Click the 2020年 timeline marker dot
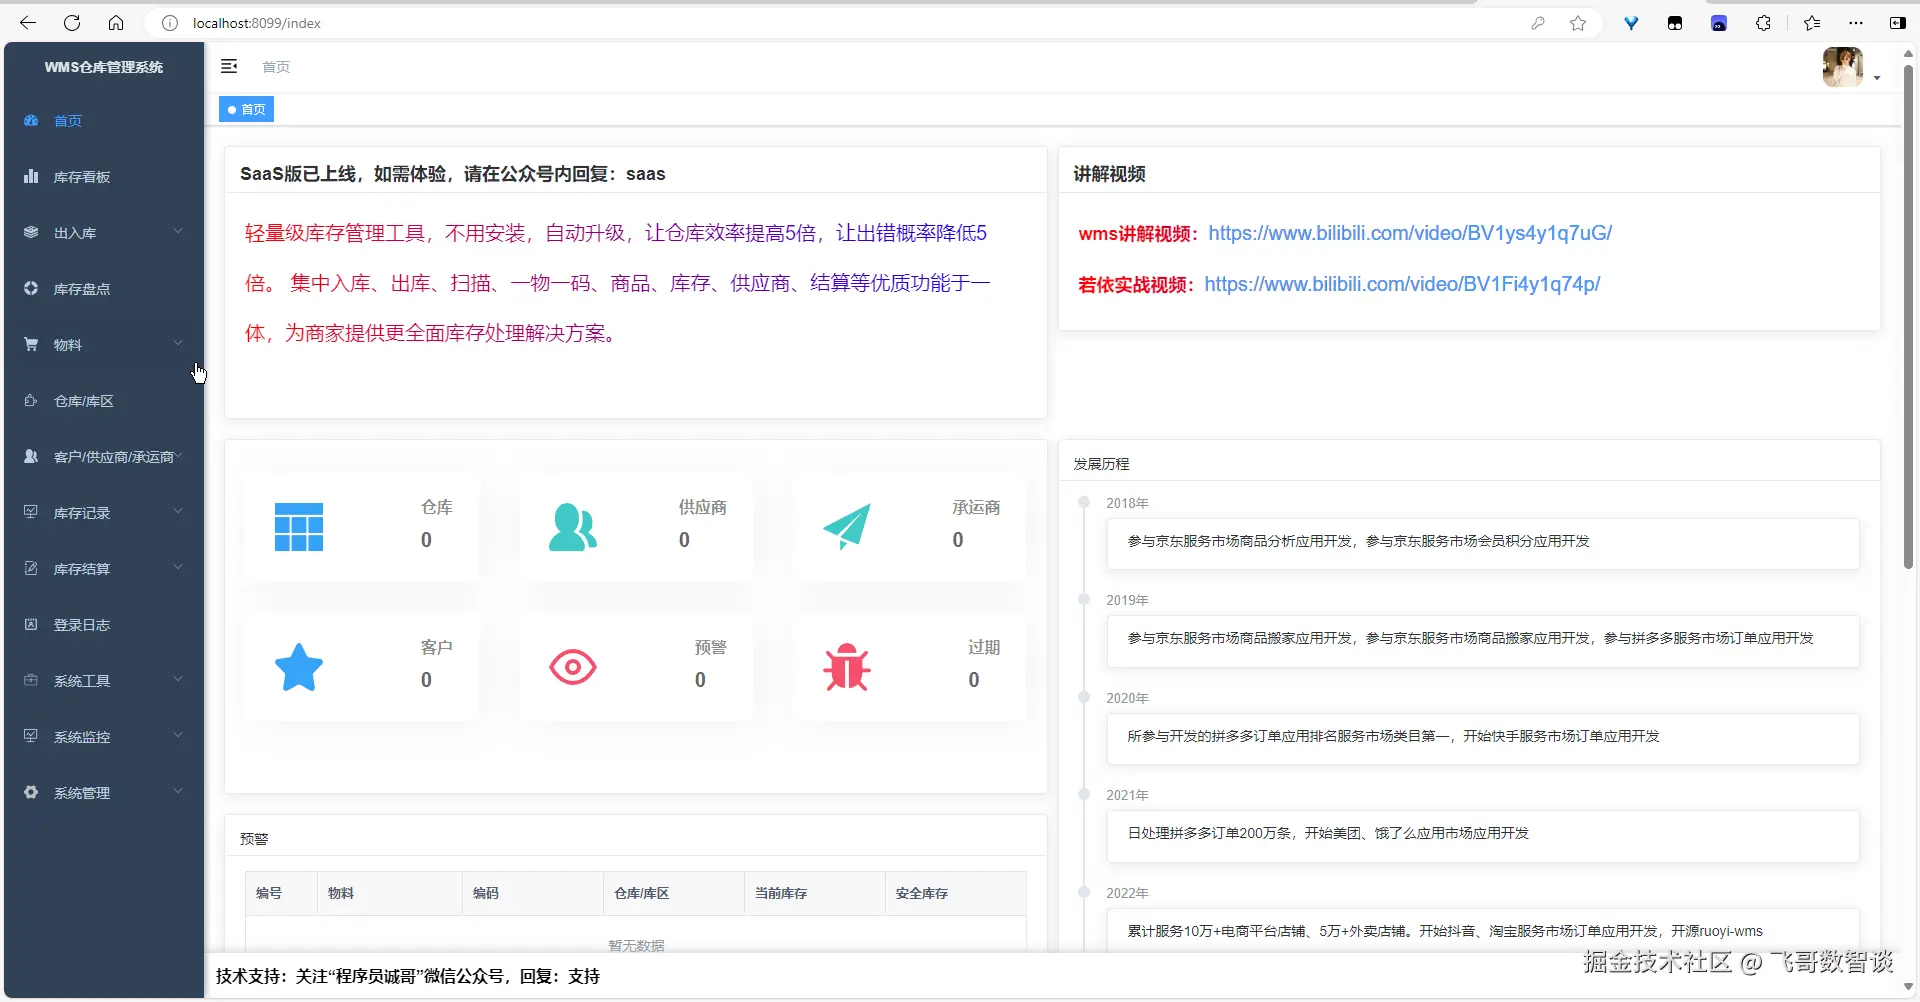Screen dimensions: 1920x1002 pyautogui.click(x=1083, y=697)
